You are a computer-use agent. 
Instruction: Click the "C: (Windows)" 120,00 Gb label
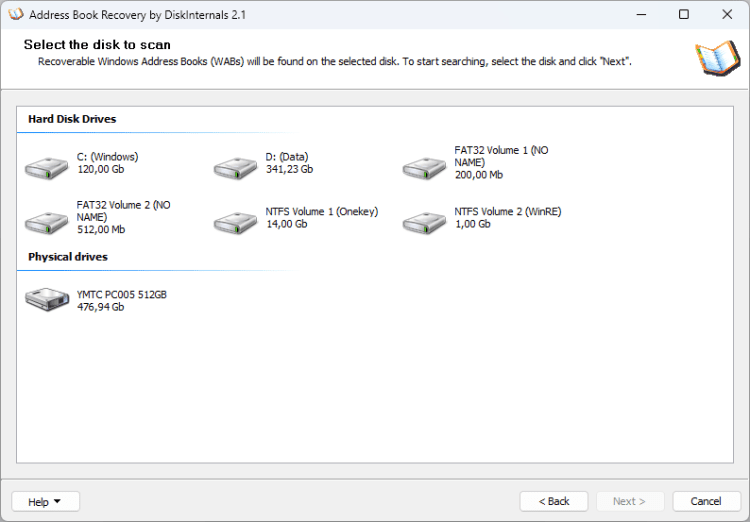[x=108, y=163]
